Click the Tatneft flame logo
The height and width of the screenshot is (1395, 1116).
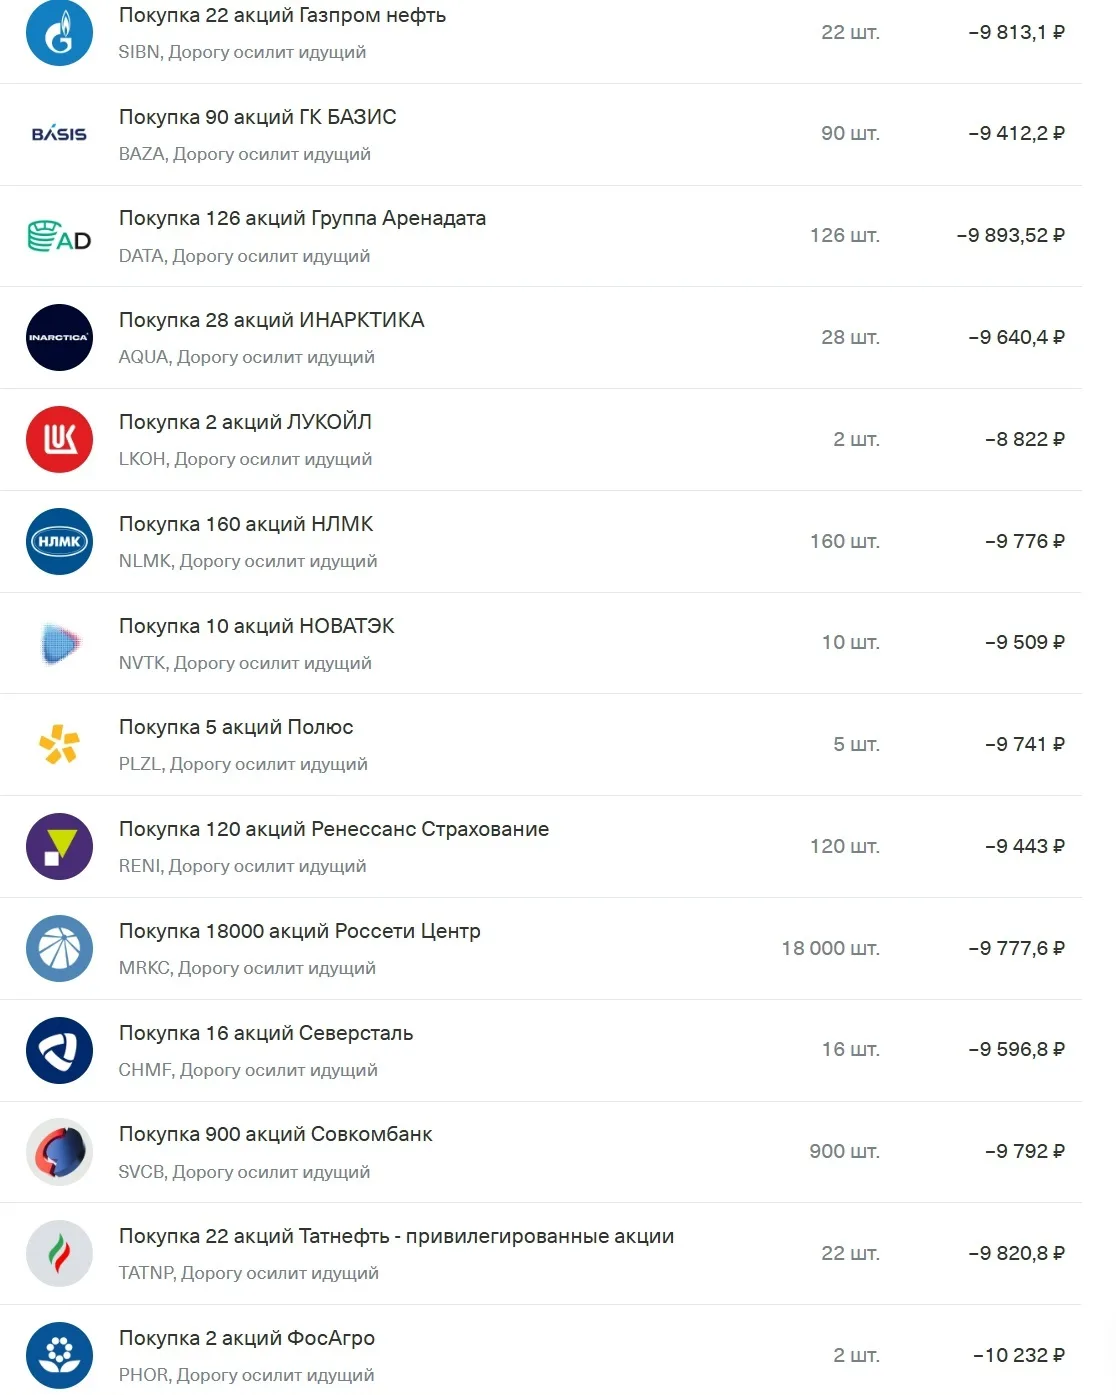pos(59,1254)
